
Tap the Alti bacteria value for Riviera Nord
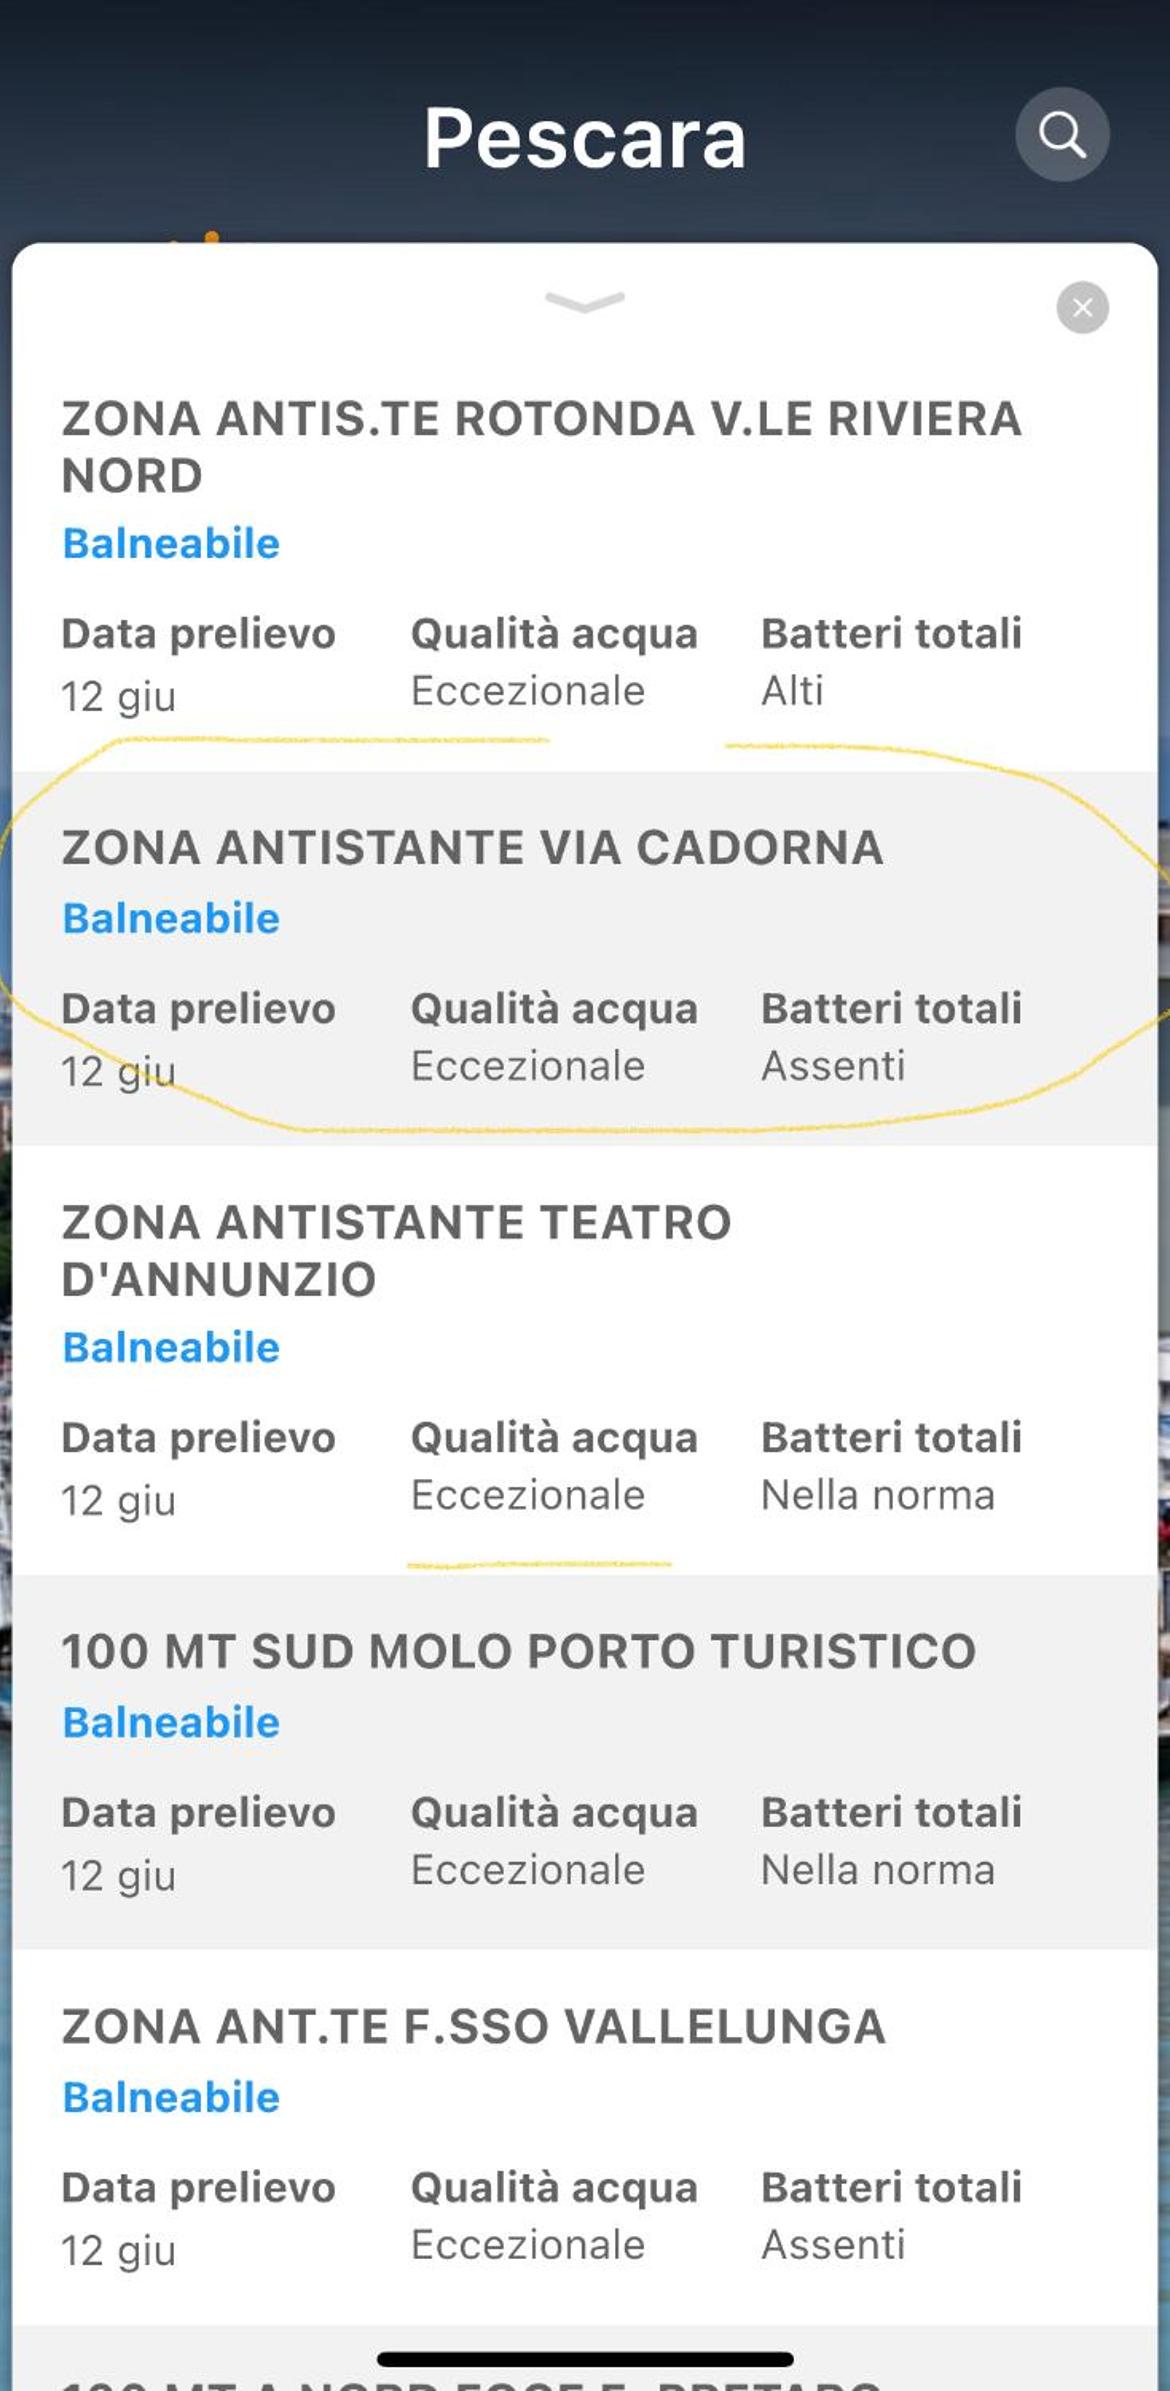tap(792, 690)
